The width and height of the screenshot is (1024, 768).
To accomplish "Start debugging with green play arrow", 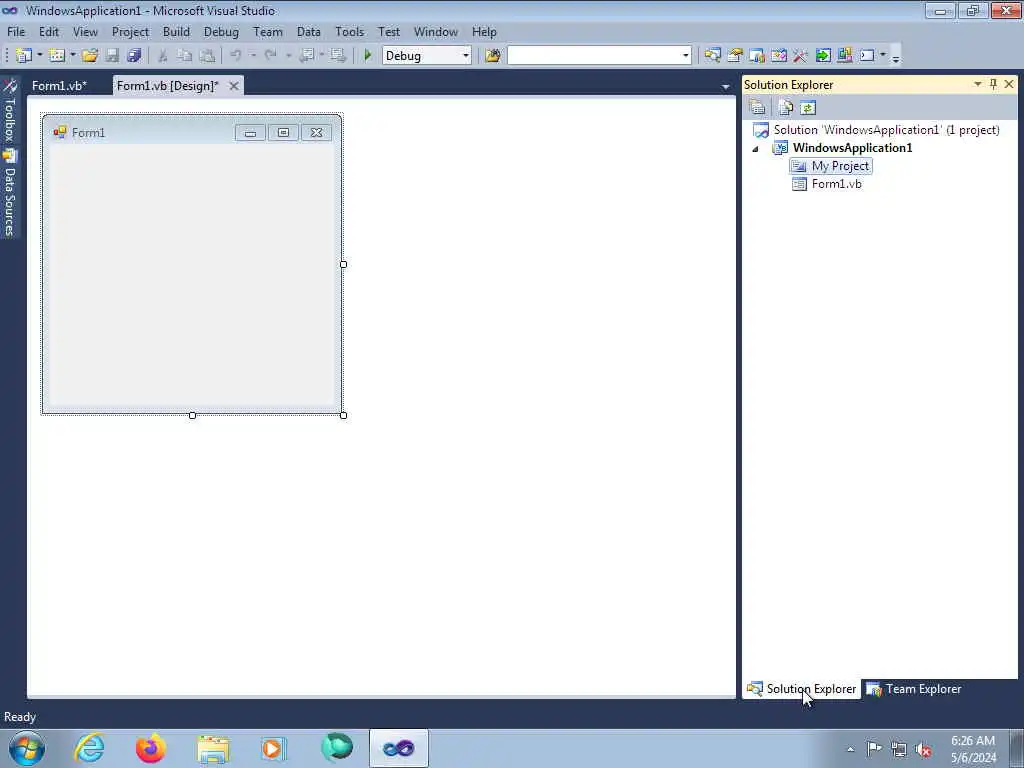I will coord(368,56).
